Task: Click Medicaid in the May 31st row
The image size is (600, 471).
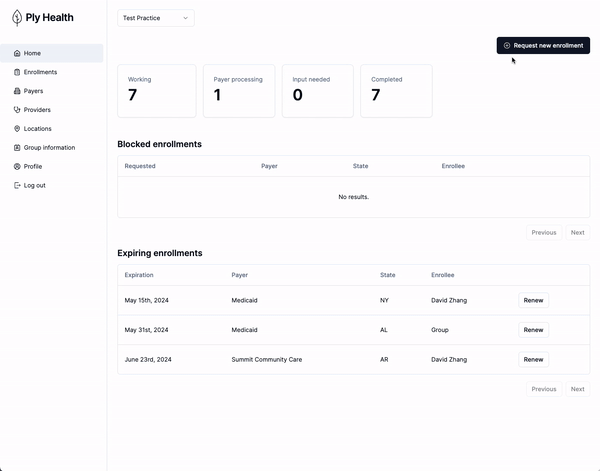Action: (245, 330)
